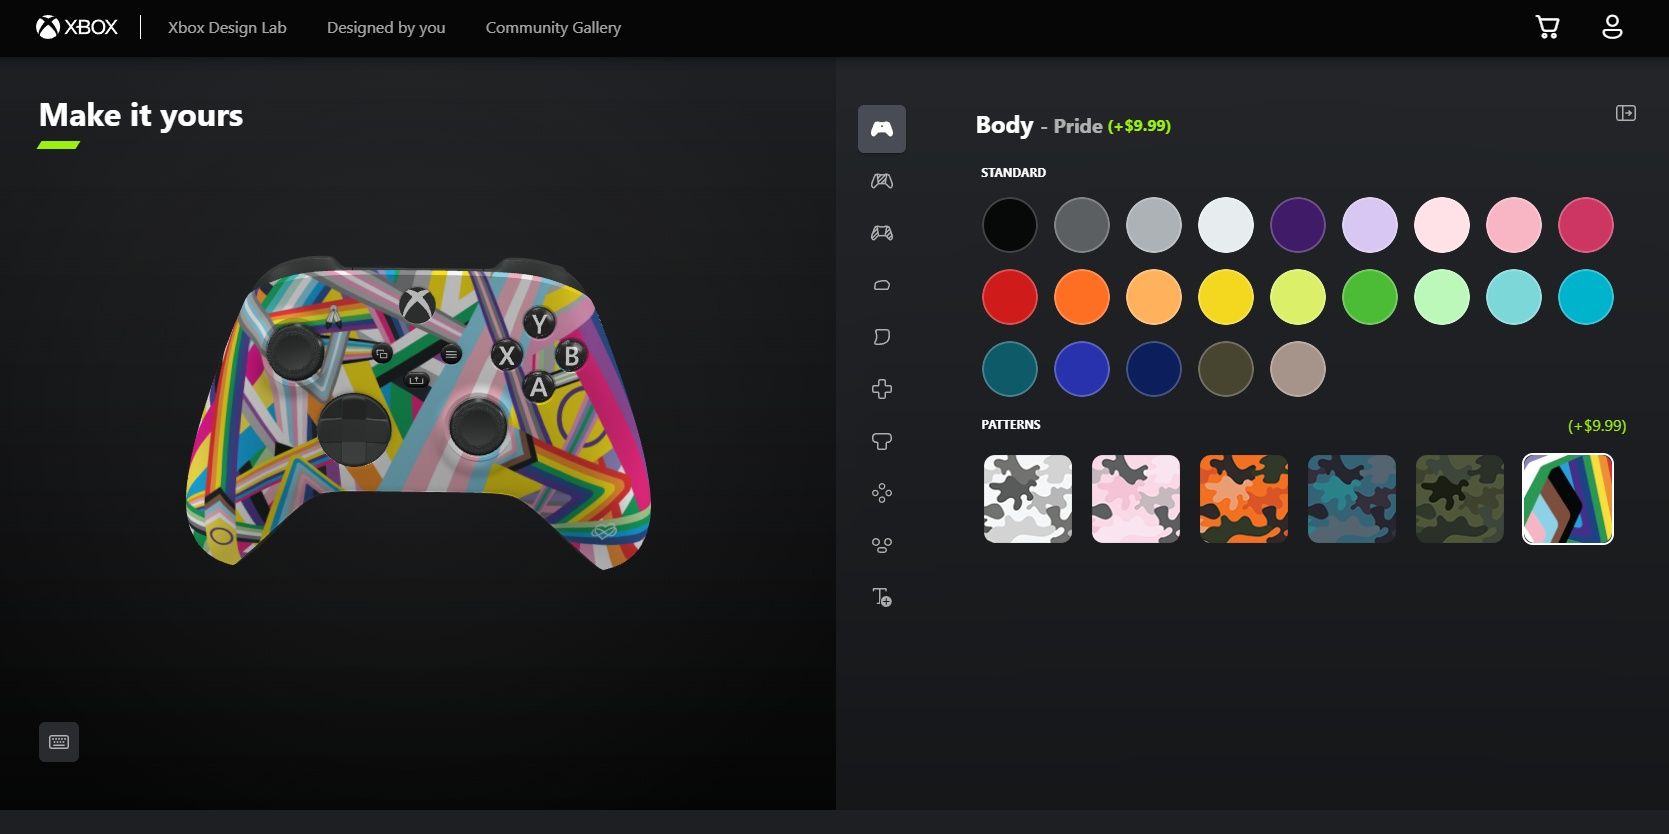The image size is (1669, 834).
Task: Open the shopping cart
Action: 1547,27
